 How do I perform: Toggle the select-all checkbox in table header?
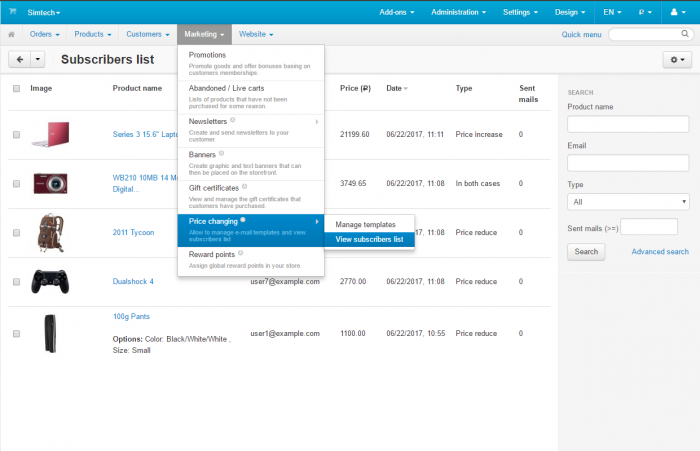click(x=17, y=88)
